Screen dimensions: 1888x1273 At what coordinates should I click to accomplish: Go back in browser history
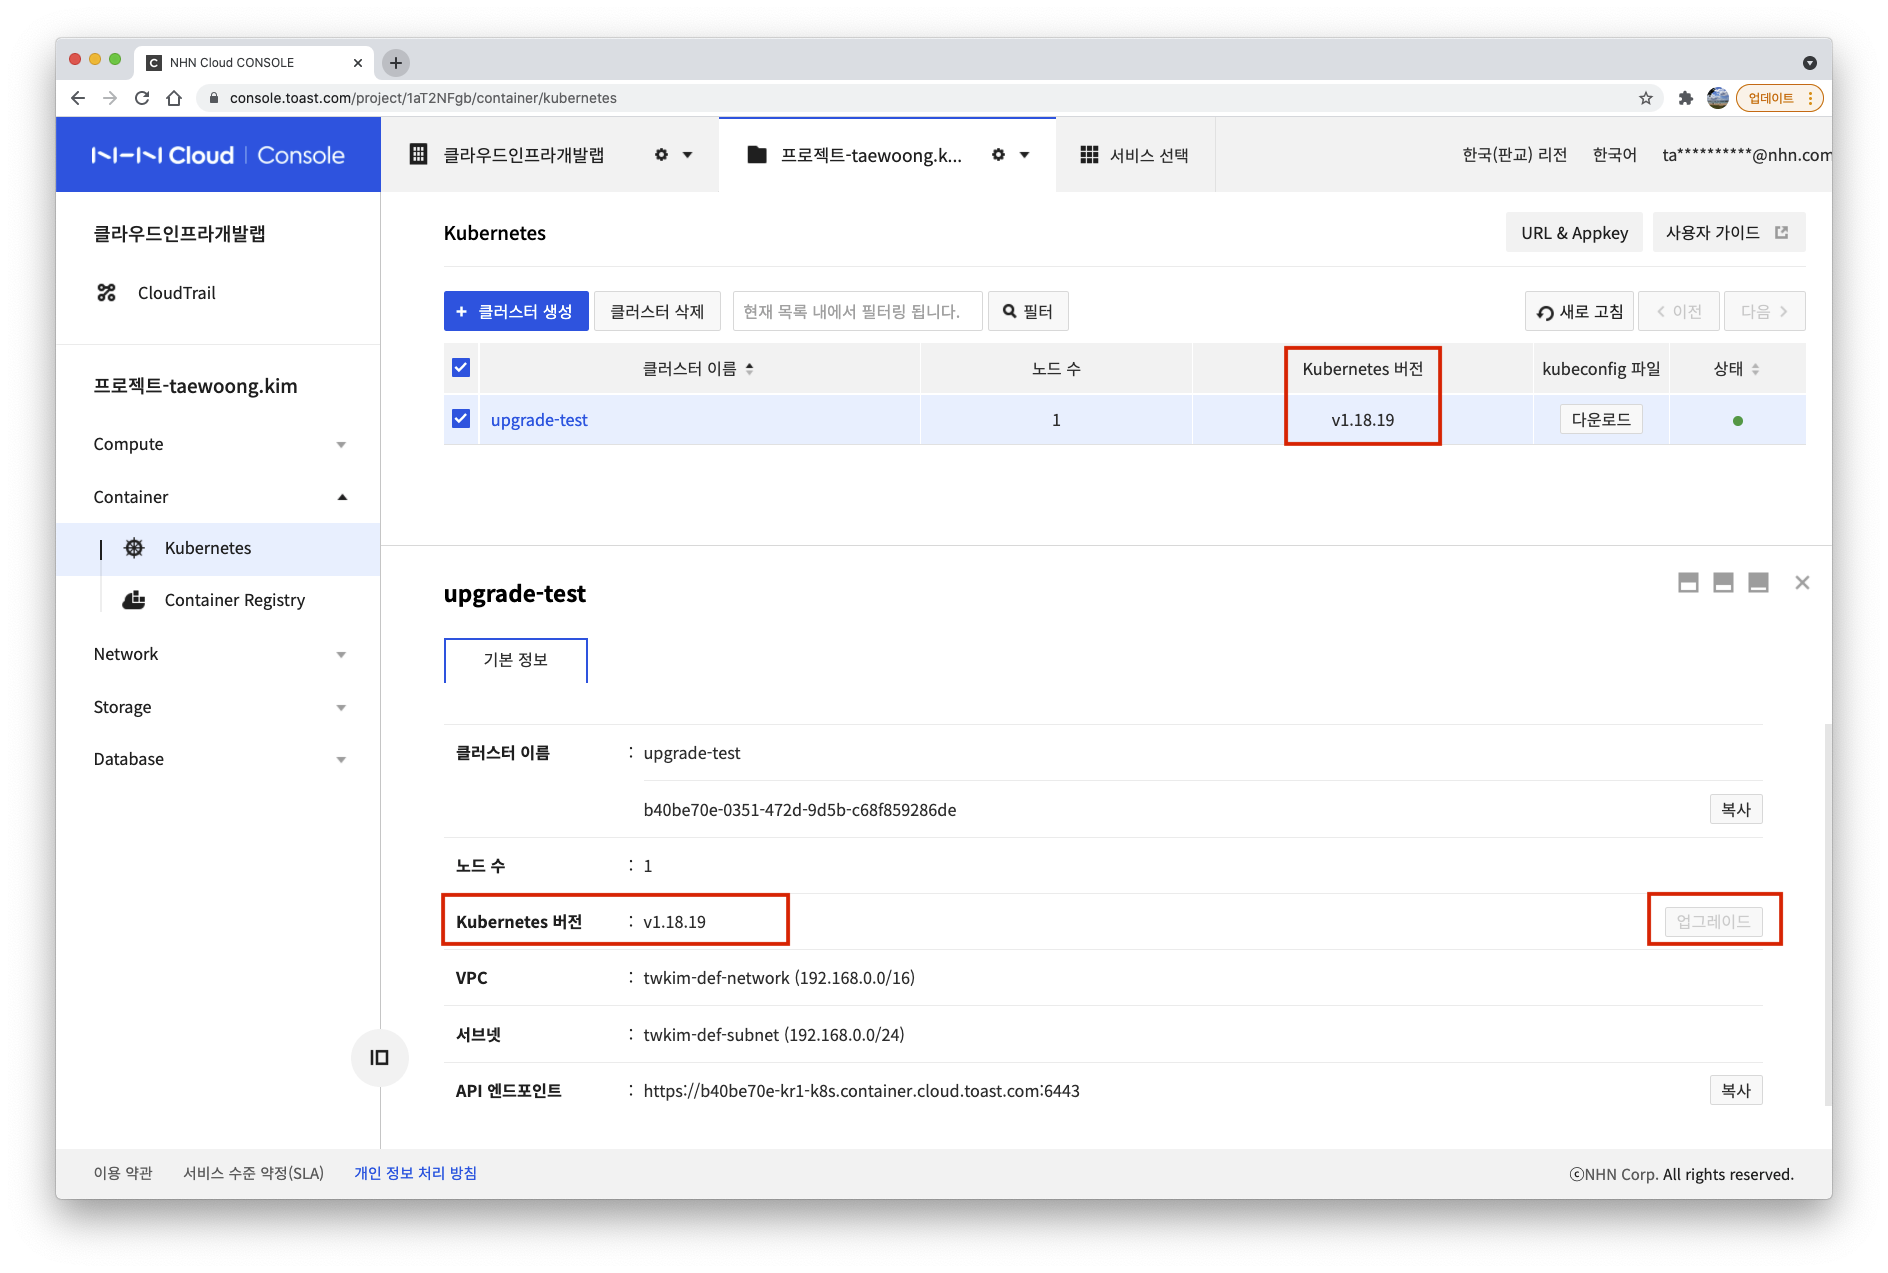coord(78,98)
